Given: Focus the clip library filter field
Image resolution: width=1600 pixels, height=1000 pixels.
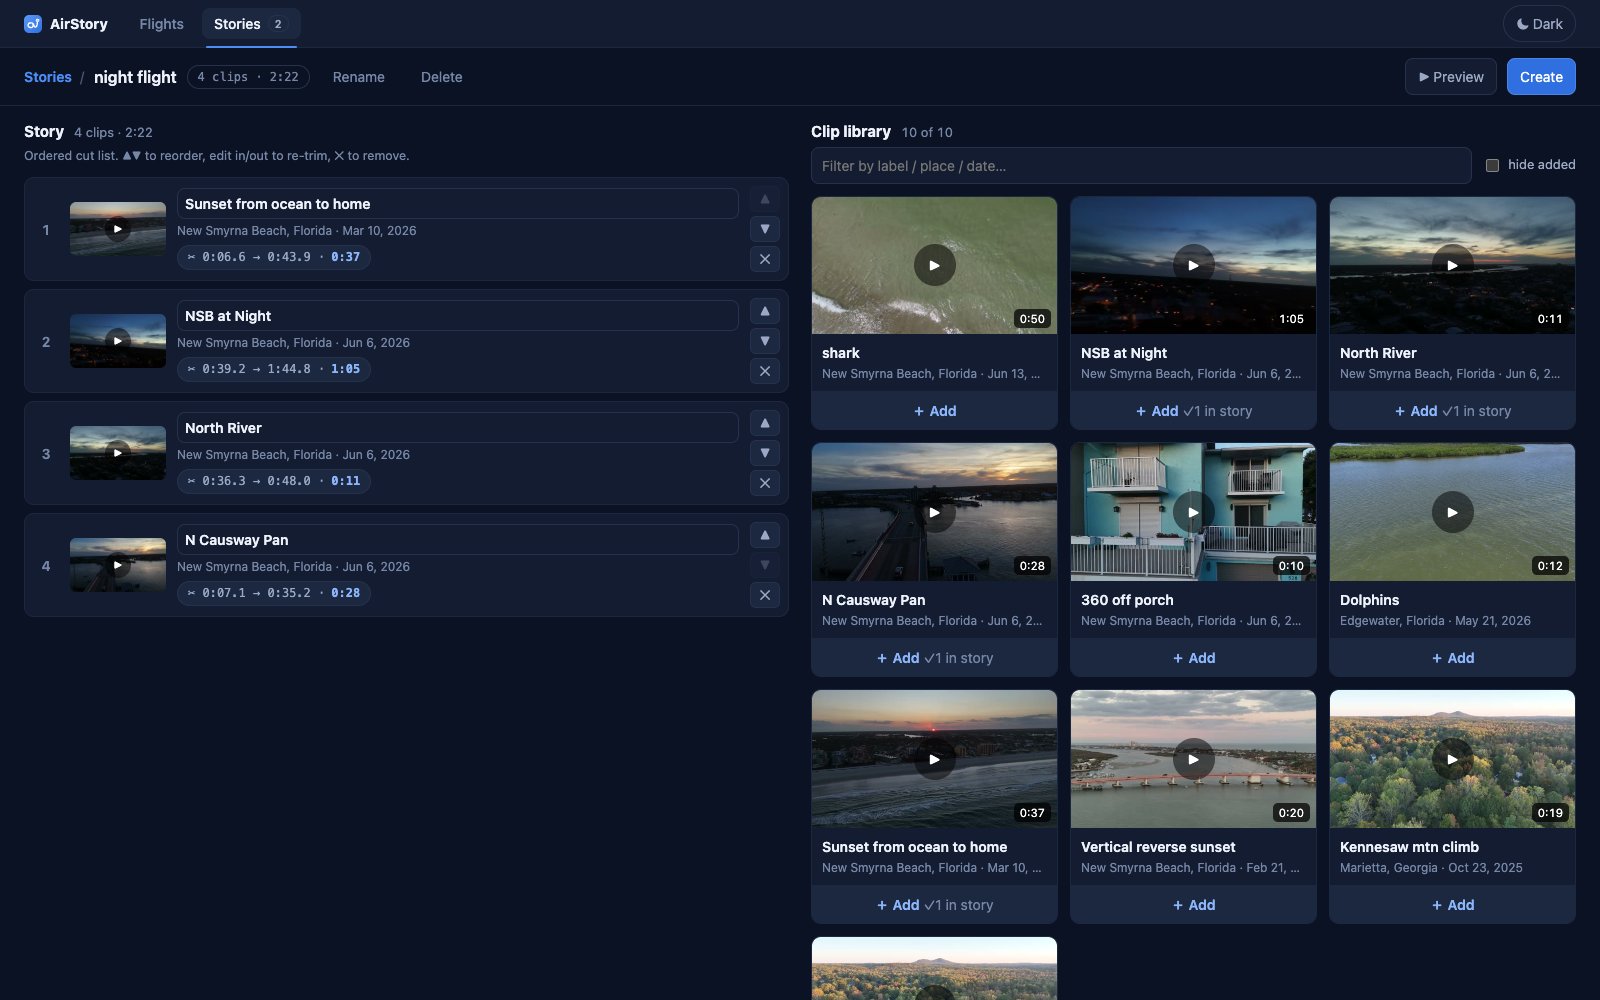Looking at the screenshot, I should 1141,166.
